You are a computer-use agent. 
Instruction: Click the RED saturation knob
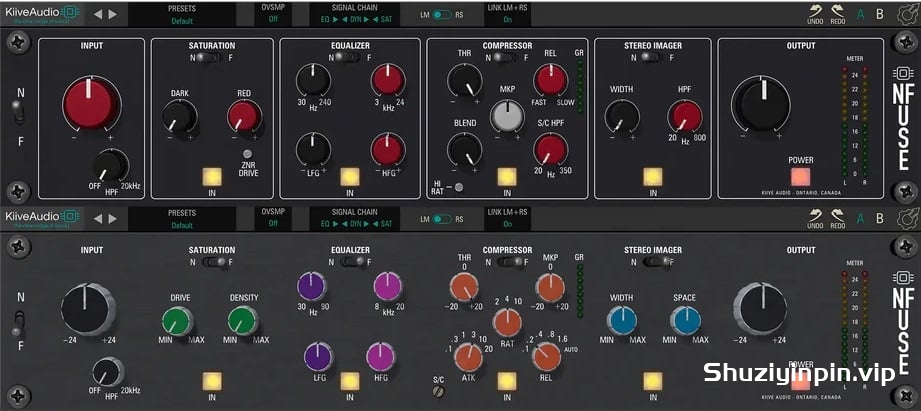(x=244, y=116)
